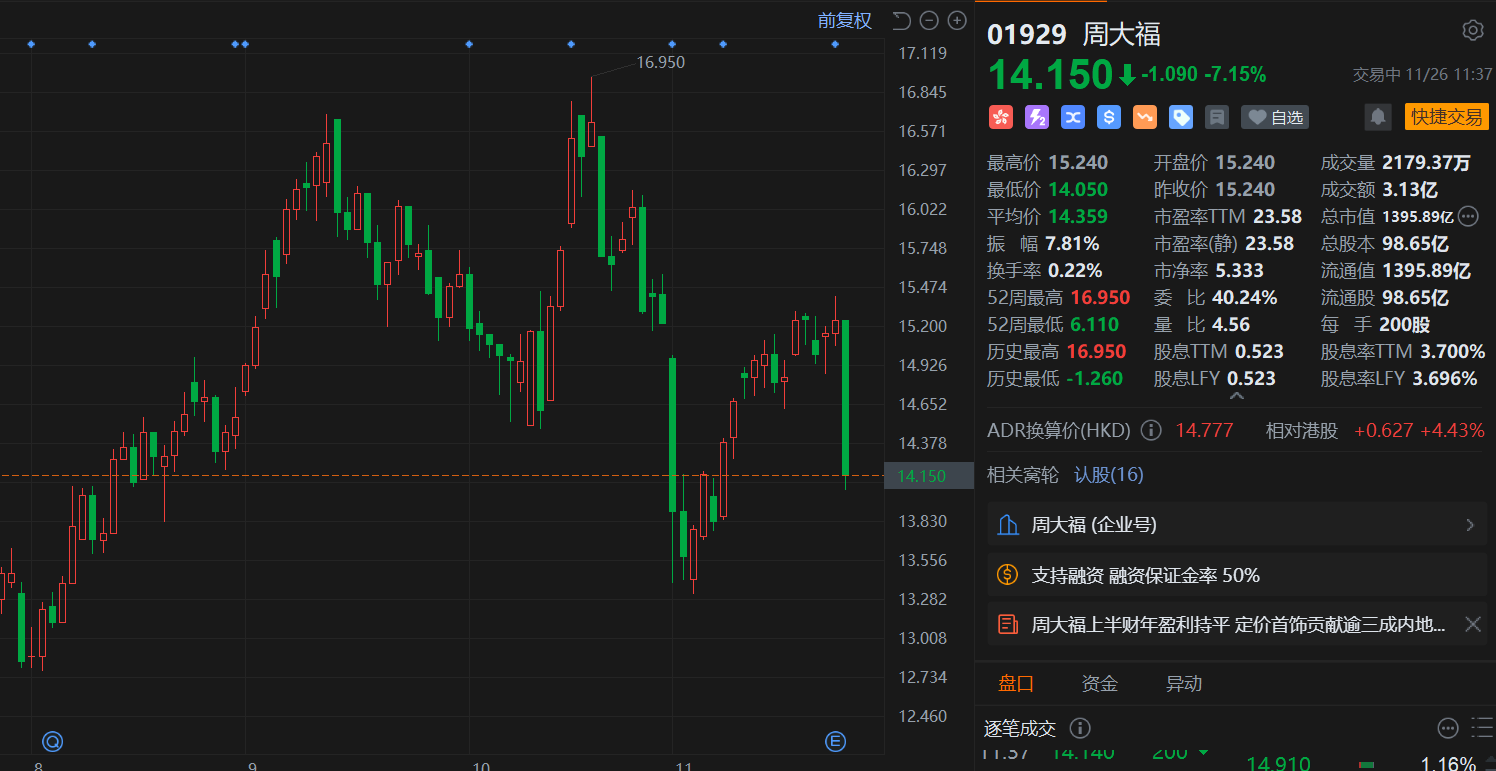This screenshot has width=1496, height=771.
Task: Click the 委比 value 40.24%
Action: (1245, 298)
